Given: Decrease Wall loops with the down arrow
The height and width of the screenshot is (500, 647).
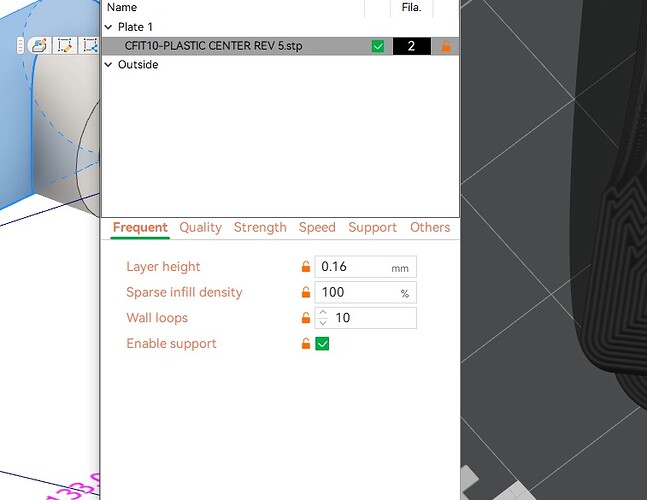Looking at the screenshot, I should point(323,323).
